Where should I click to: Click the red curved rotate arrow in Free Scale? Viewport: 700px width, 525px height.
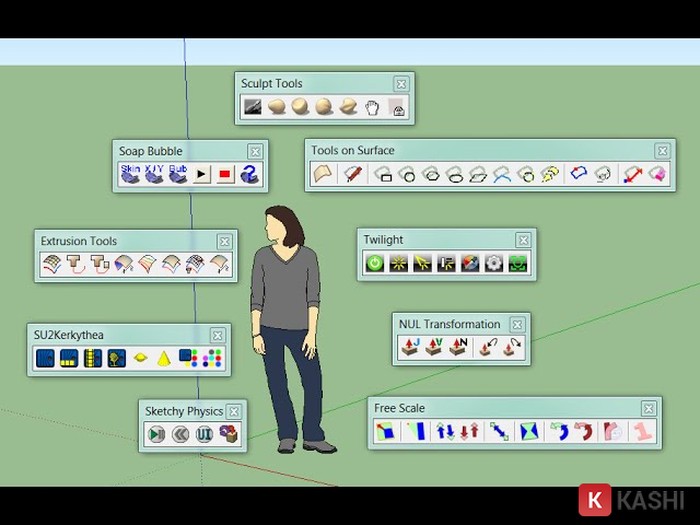[583, 432]
